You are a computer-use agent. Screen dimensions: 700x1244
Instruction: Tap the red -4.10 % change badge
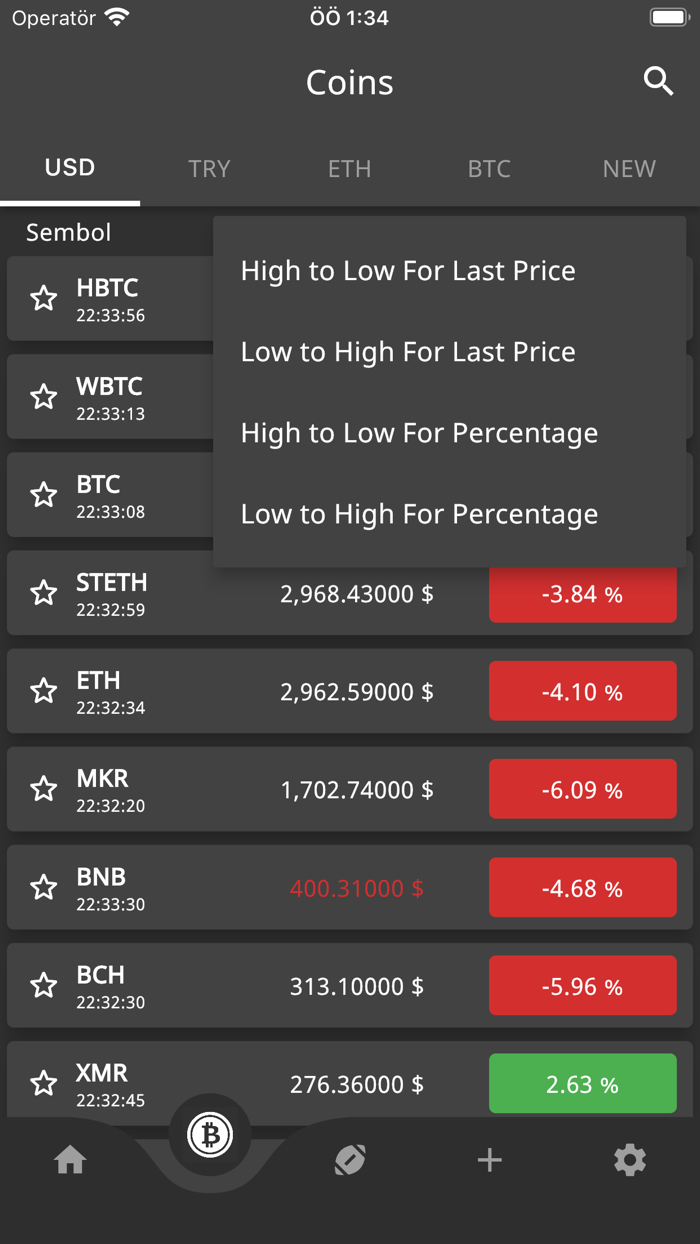click(x=582, y=691)
